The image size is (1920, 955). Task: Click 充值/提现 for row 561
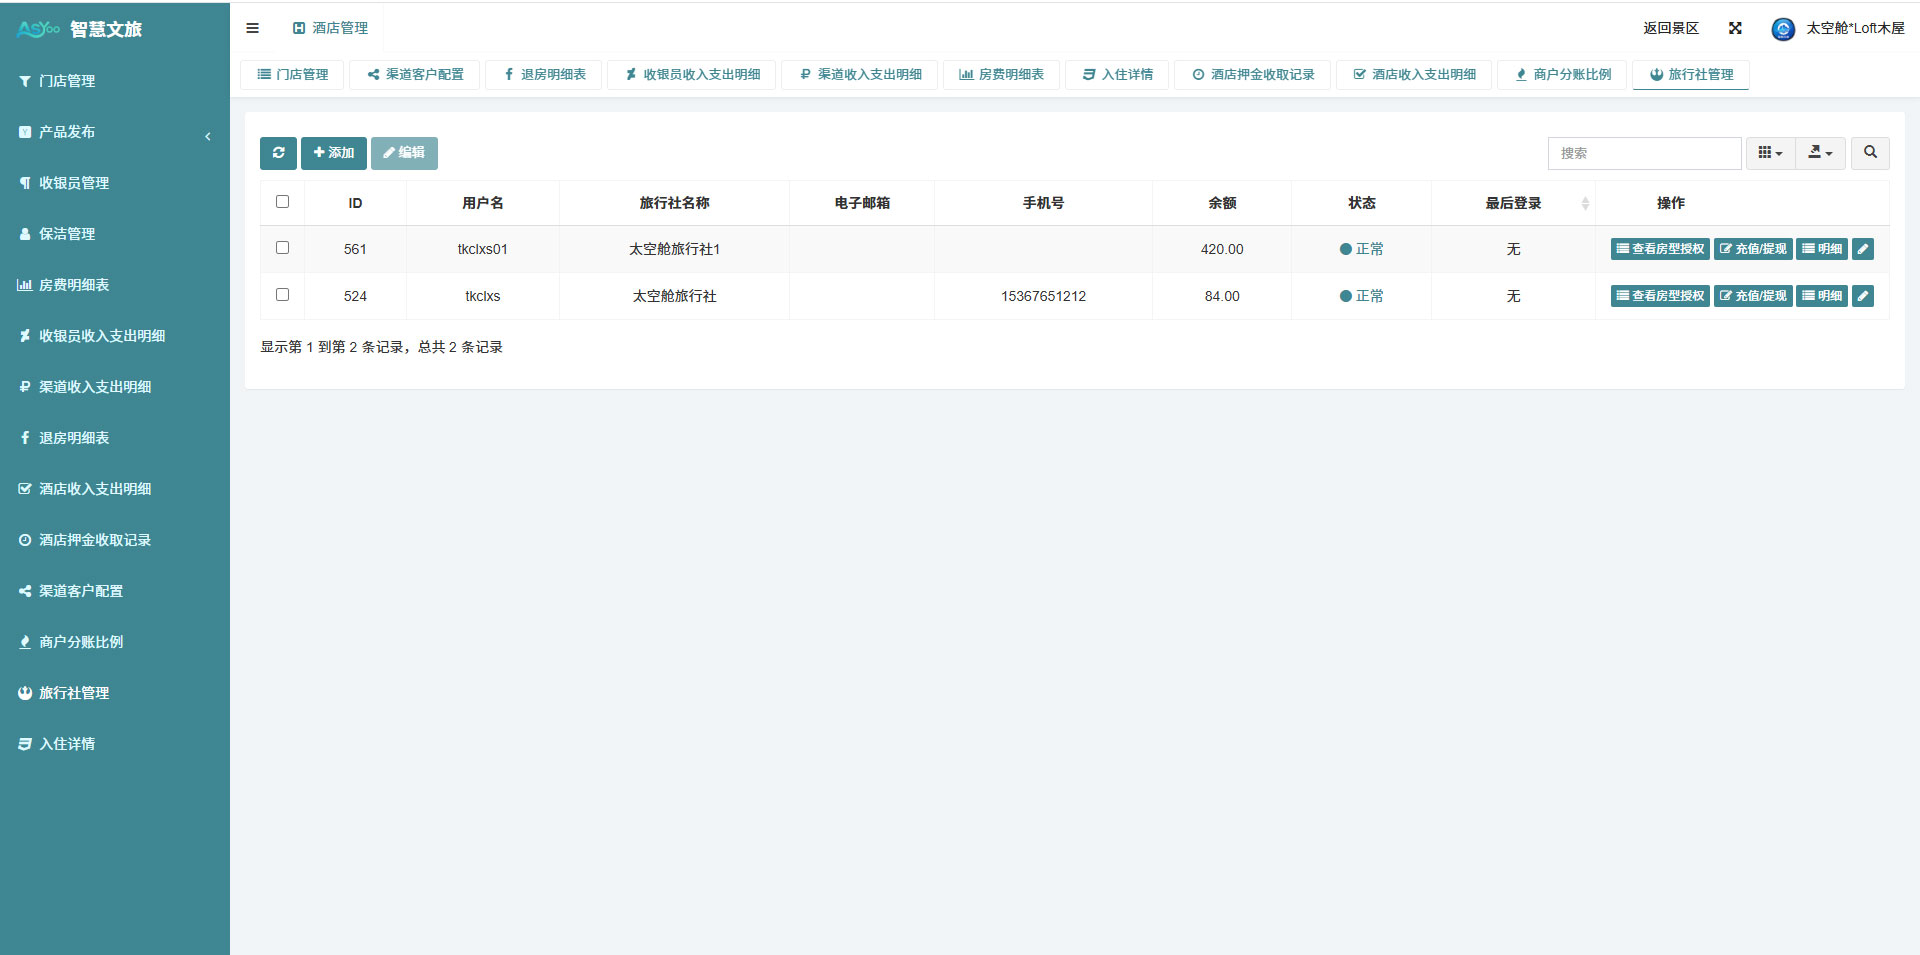tap(1753, 249)
